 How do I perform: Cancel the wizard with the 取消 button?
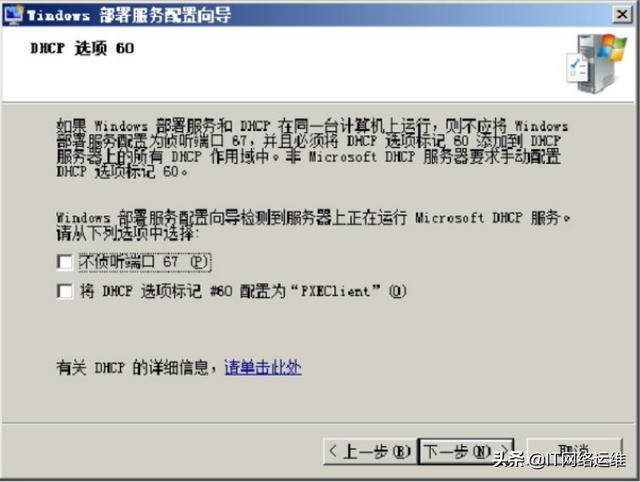575,451
